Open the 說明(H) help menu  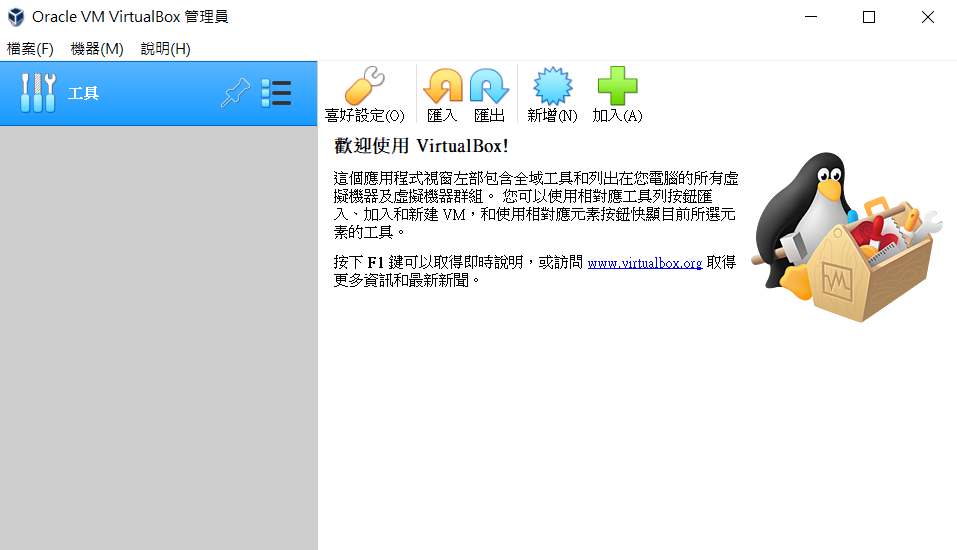coord(165,49)
